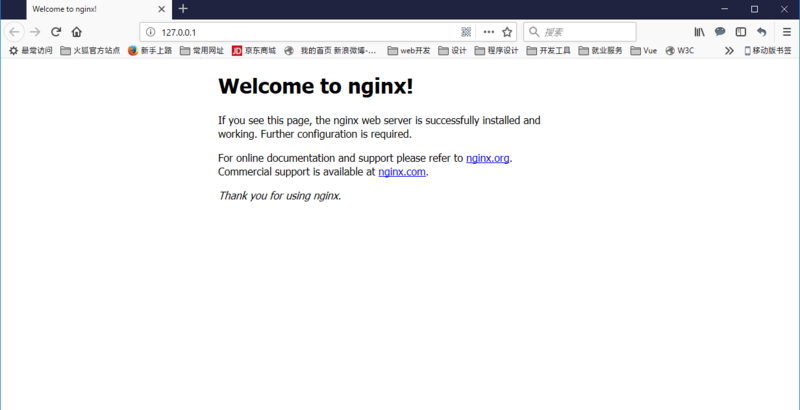Open the W3C bookmark
This screenshot has height=410, width=800.
tap(680, 50)
